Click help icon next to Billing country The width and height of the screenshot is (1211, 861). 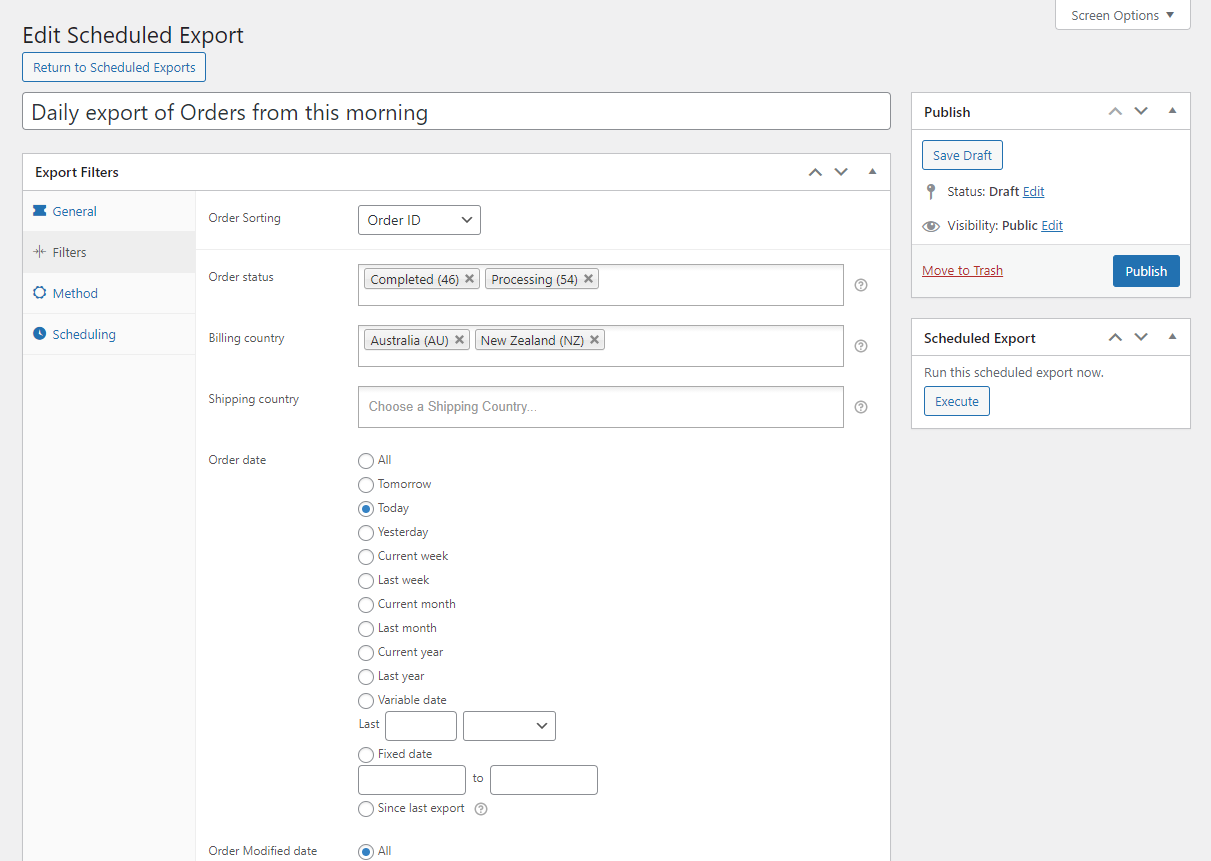point(861,346)
